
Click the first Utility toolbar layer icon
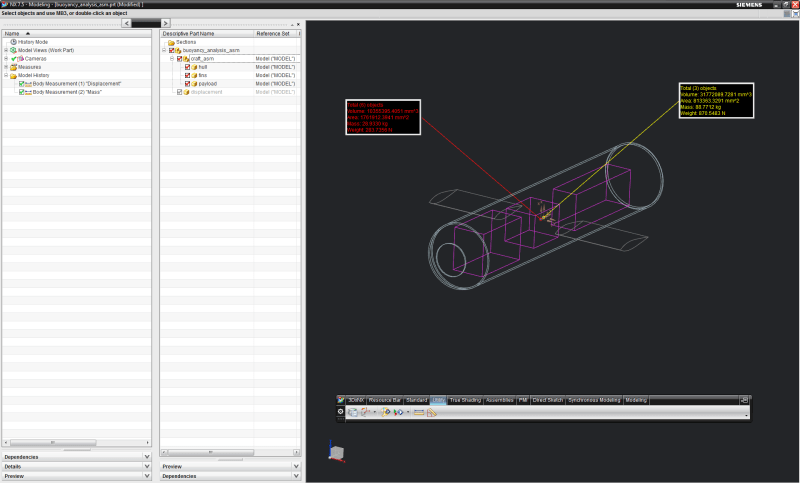pyautogui.click(x=353, y=412)
